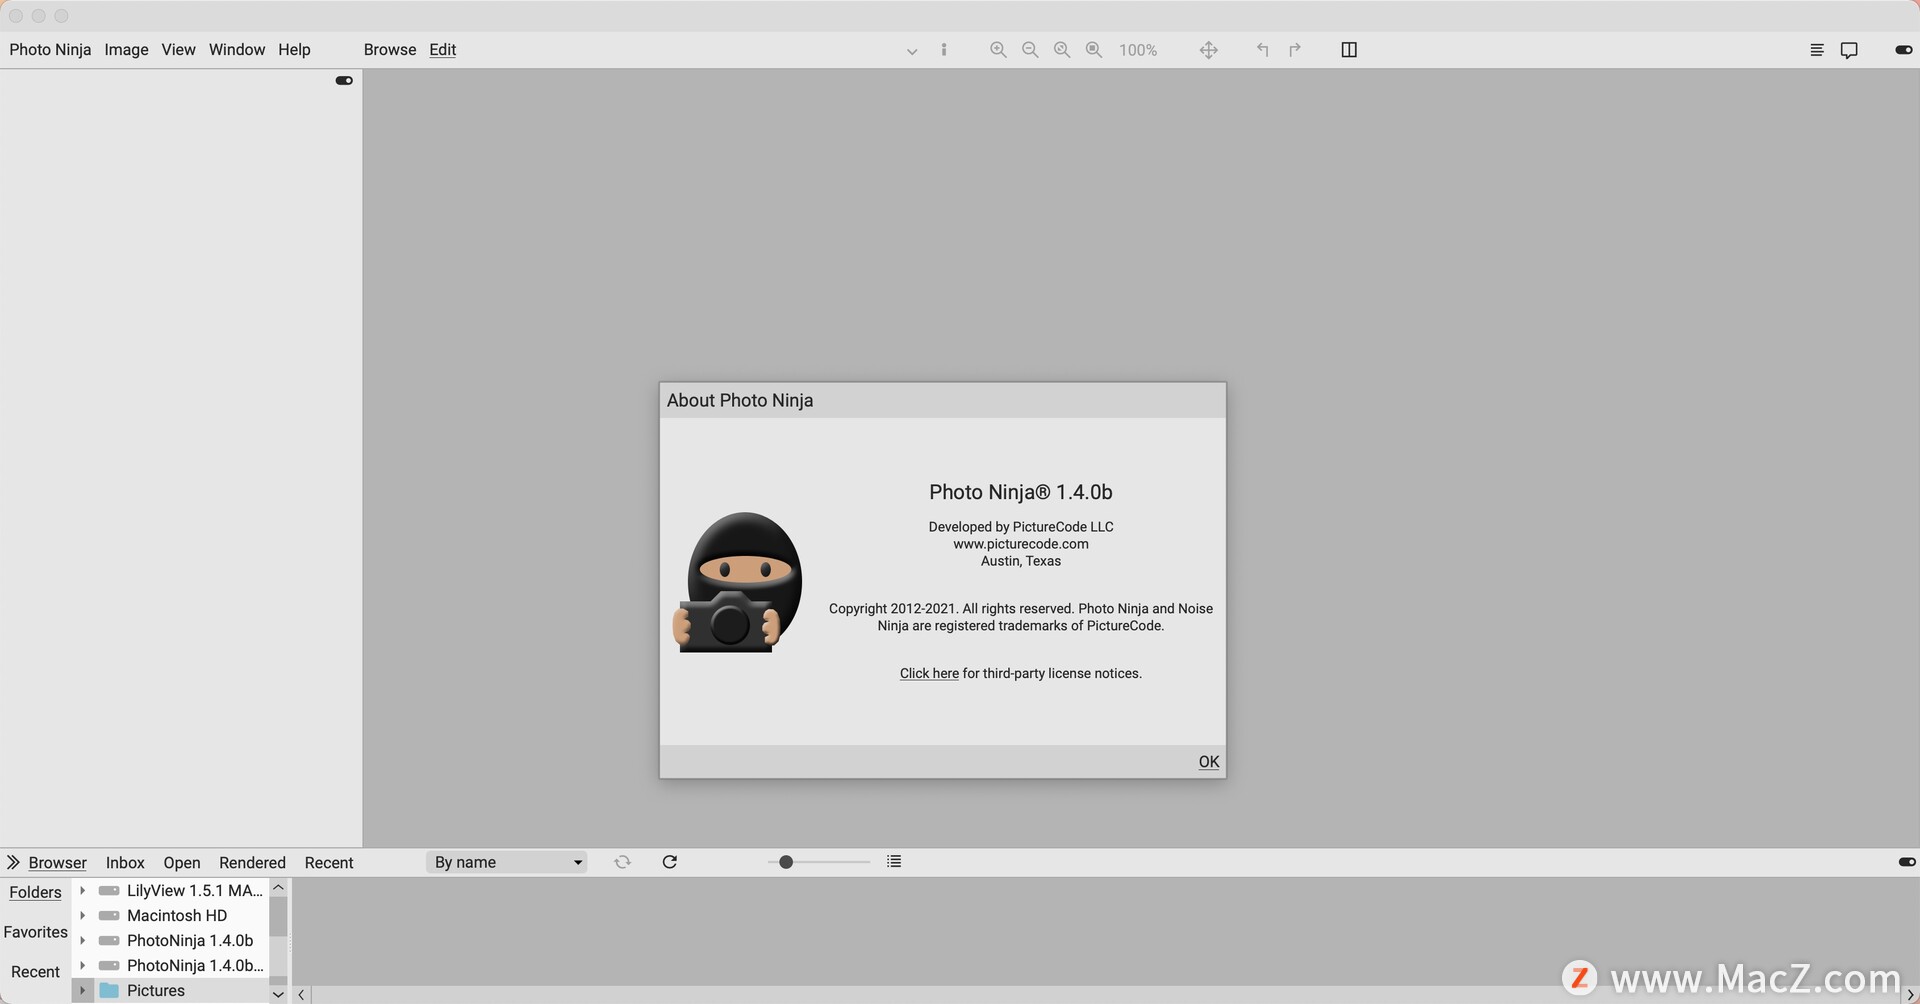Viewport: 1920px width, 1004px height.
Task: Select the Recent tab in browser bar
Action: point(329,862)
